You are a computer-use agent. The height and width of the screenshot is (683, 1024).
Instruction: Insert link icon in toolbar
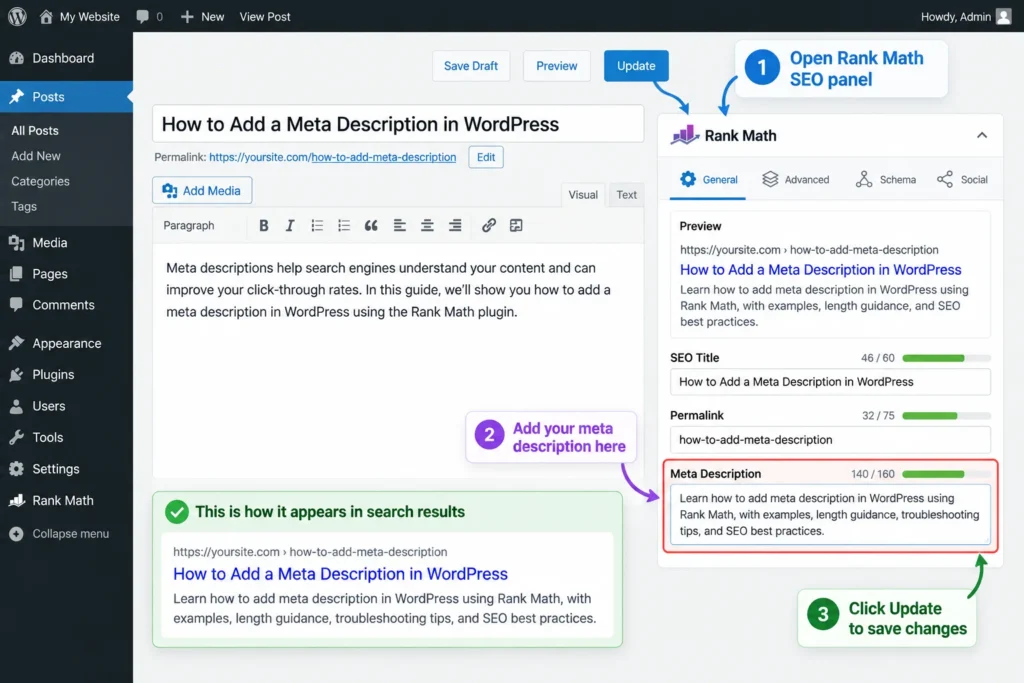tap(488, 225)
